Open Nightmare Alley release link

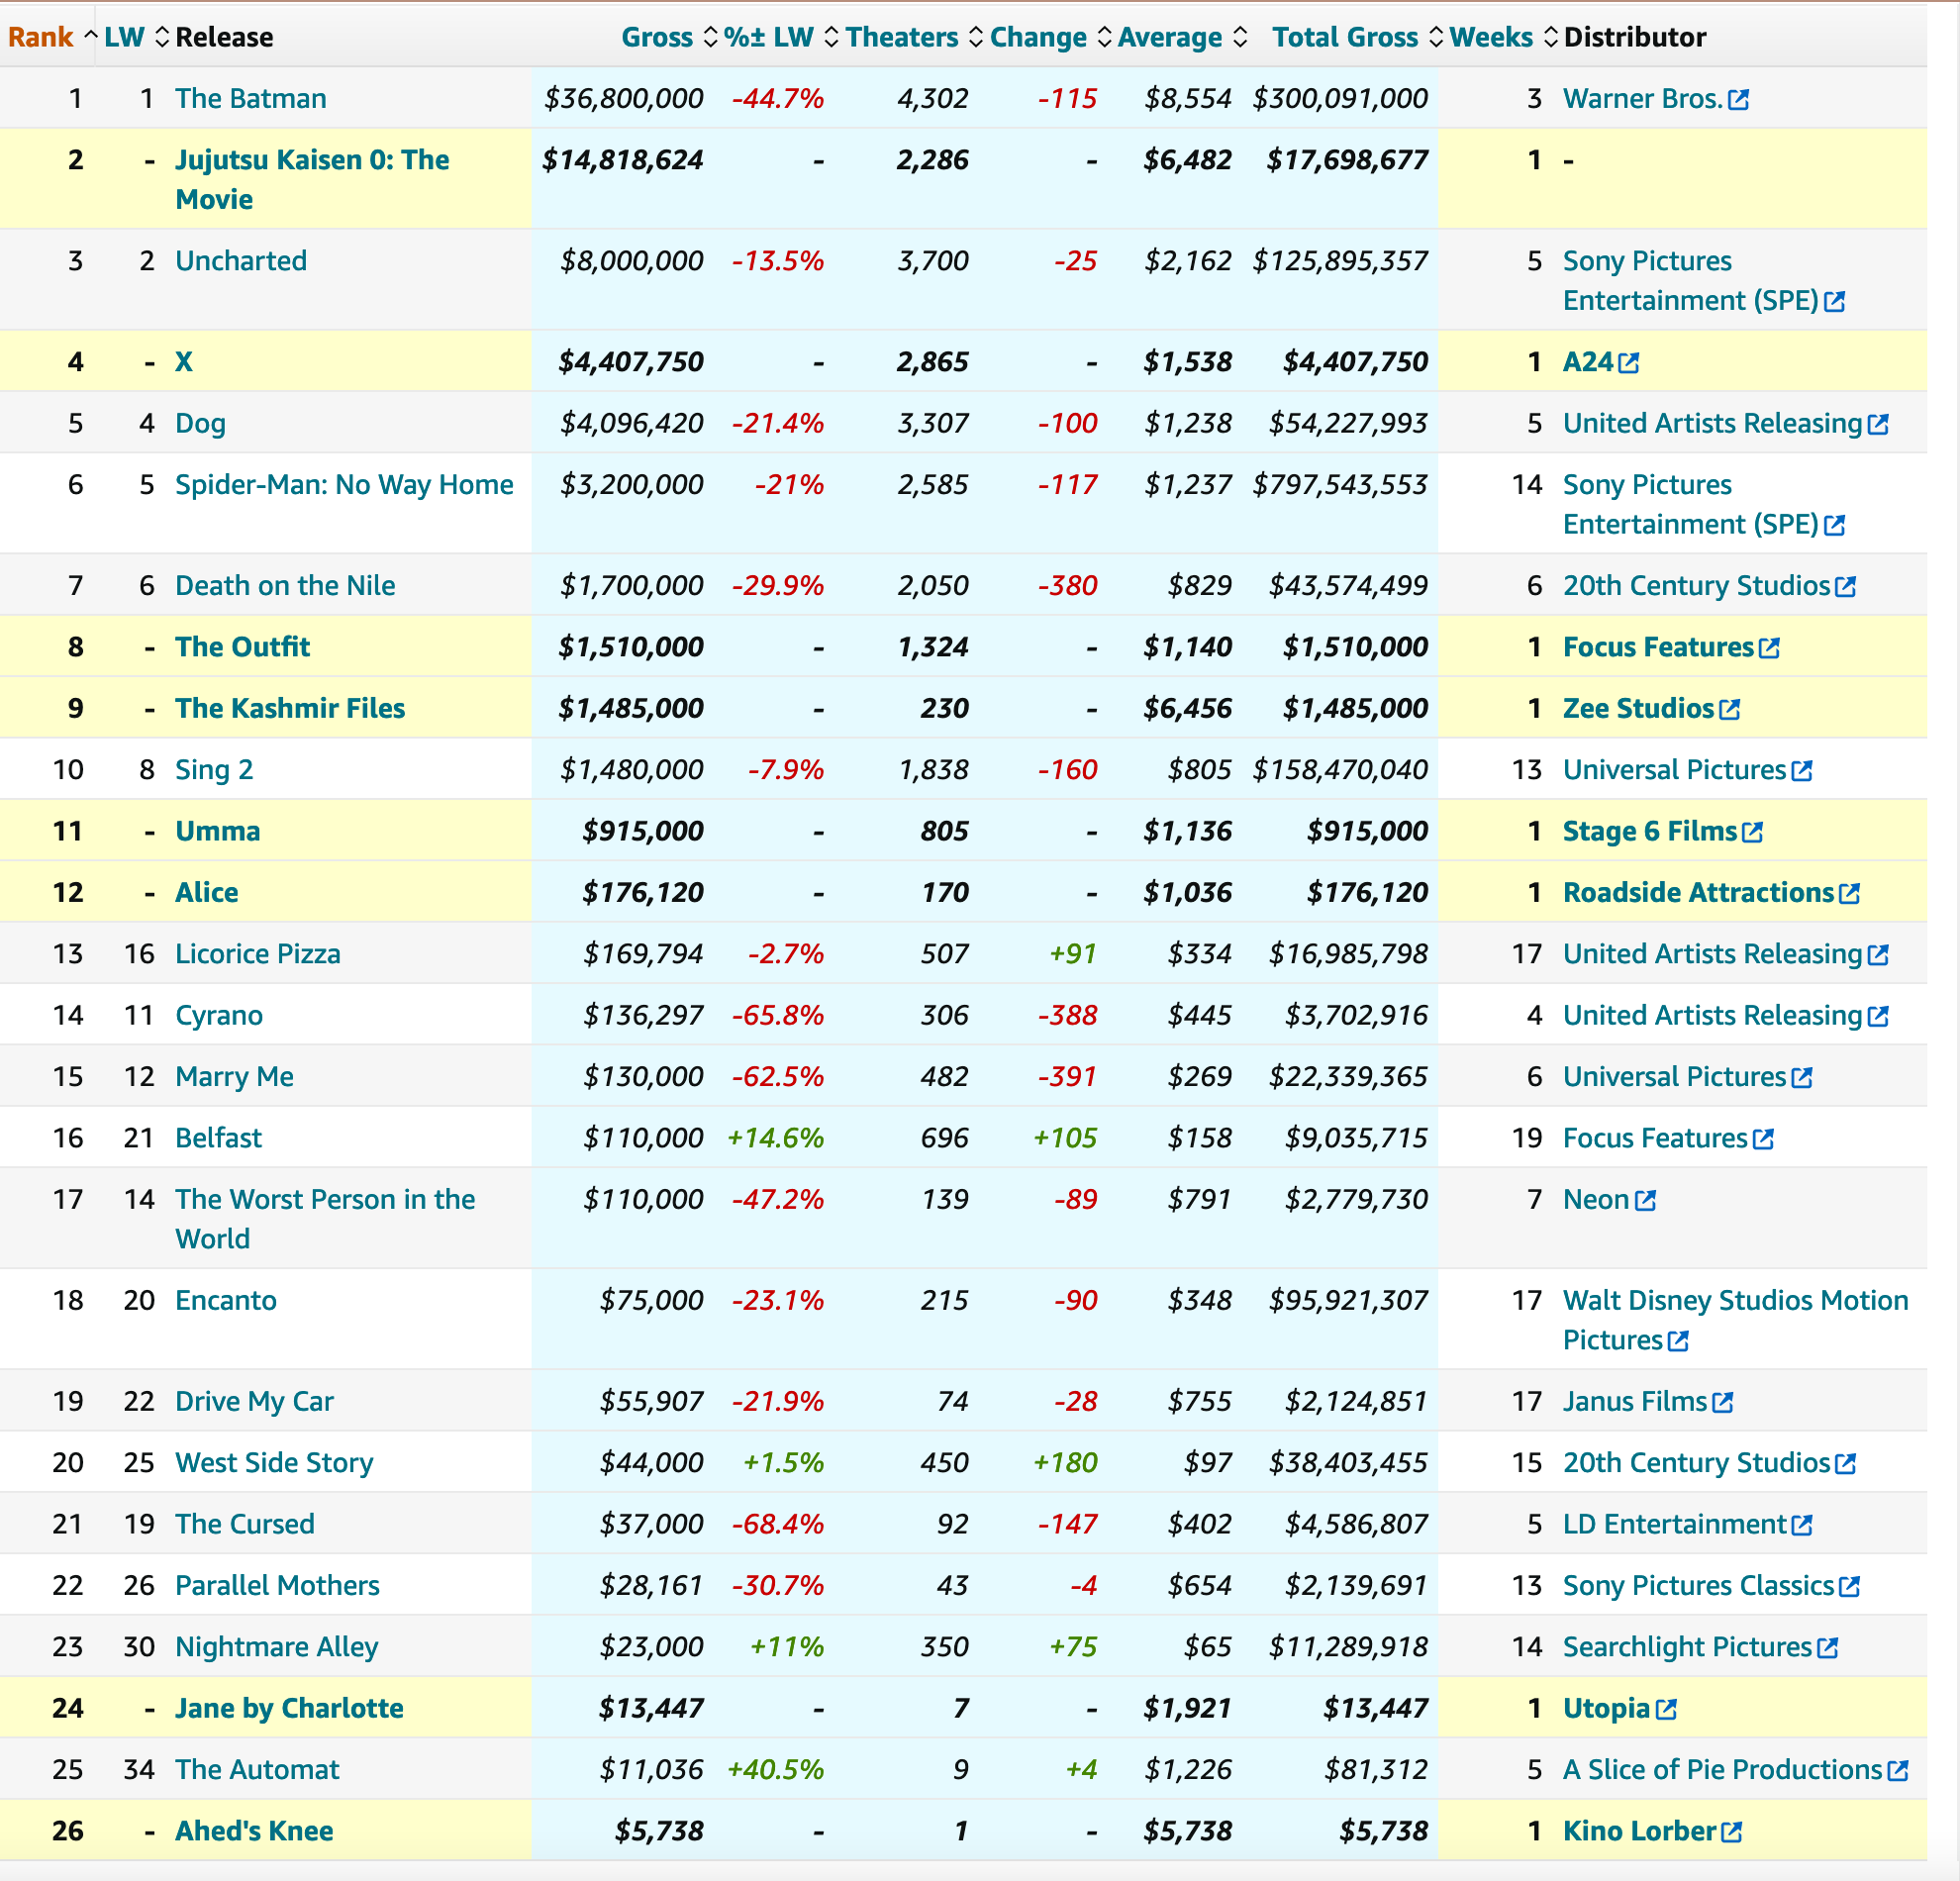pyautogui.click(x=277, y=1646)
